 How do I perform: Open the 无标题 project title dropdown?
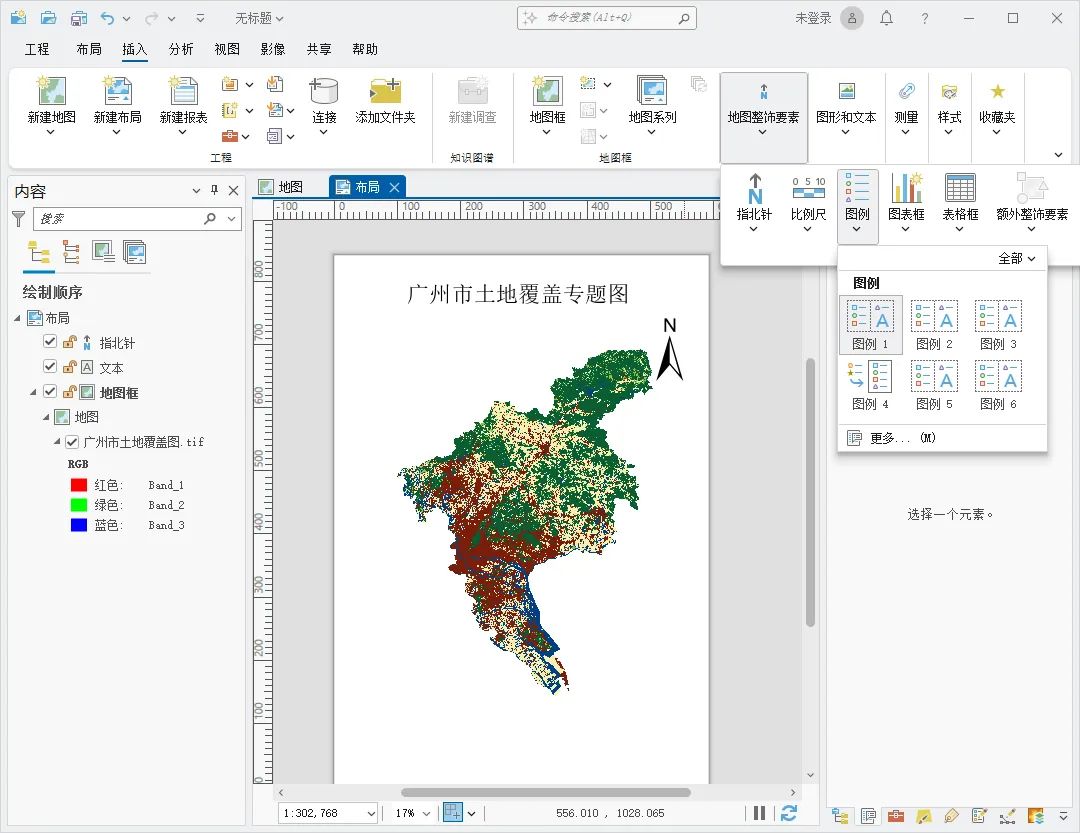pyautogui.click(x=259, y=19)
